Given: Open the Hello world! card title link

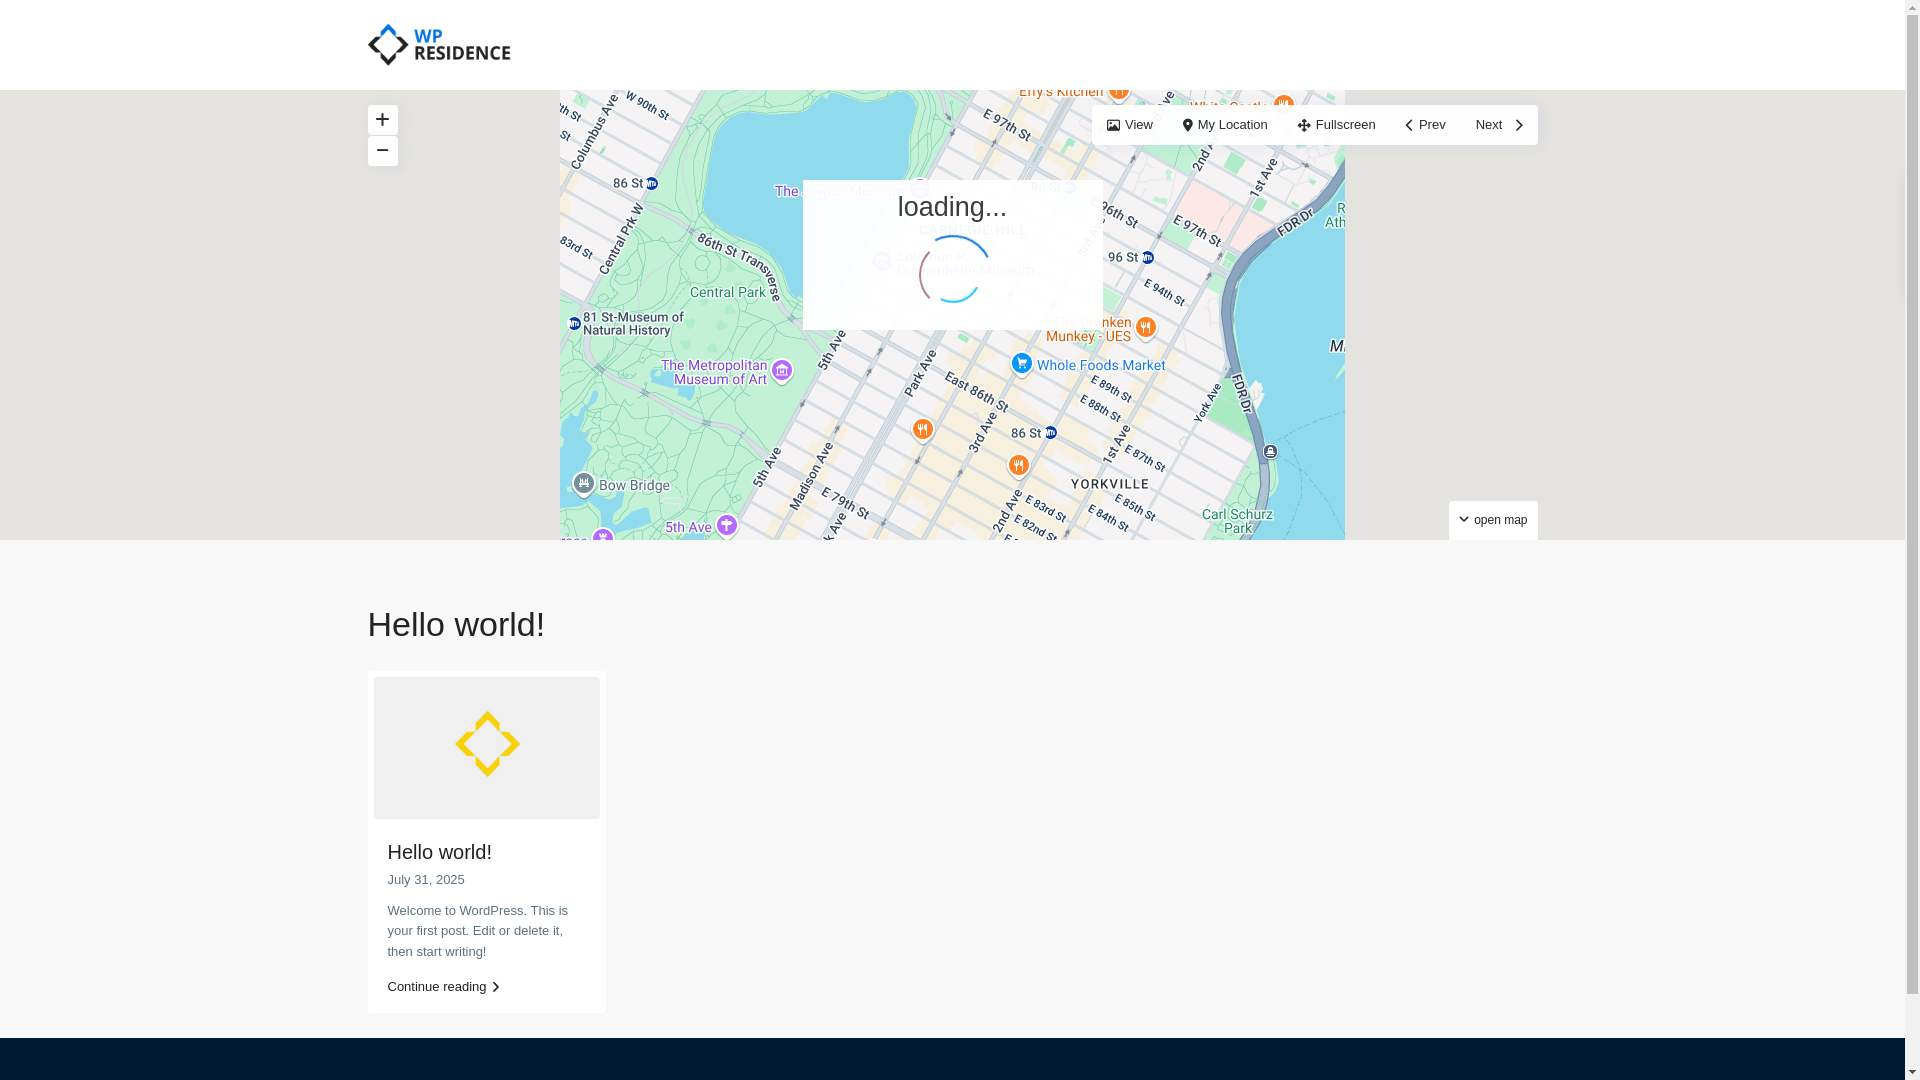Looking at the screenshot, I should coord(440,852).
